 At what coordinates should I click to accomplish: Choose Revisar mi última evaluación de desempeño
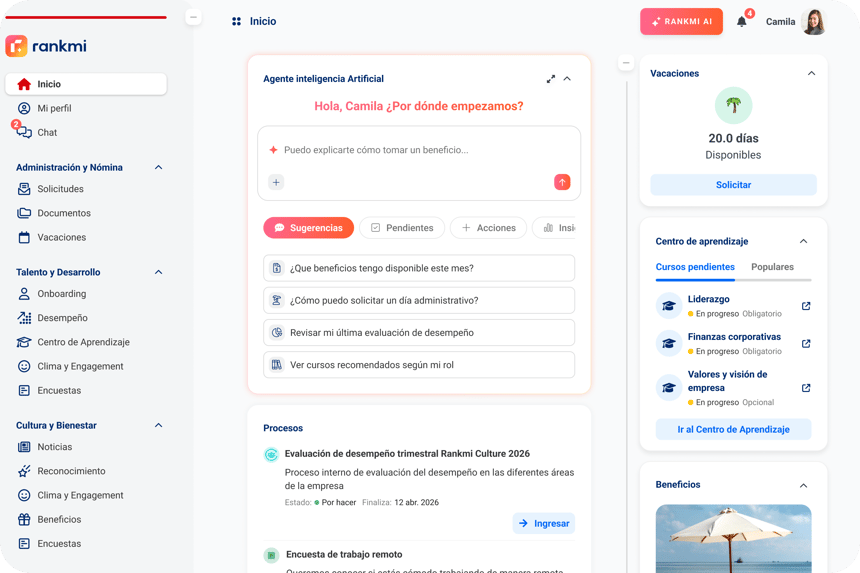point(419,333)
